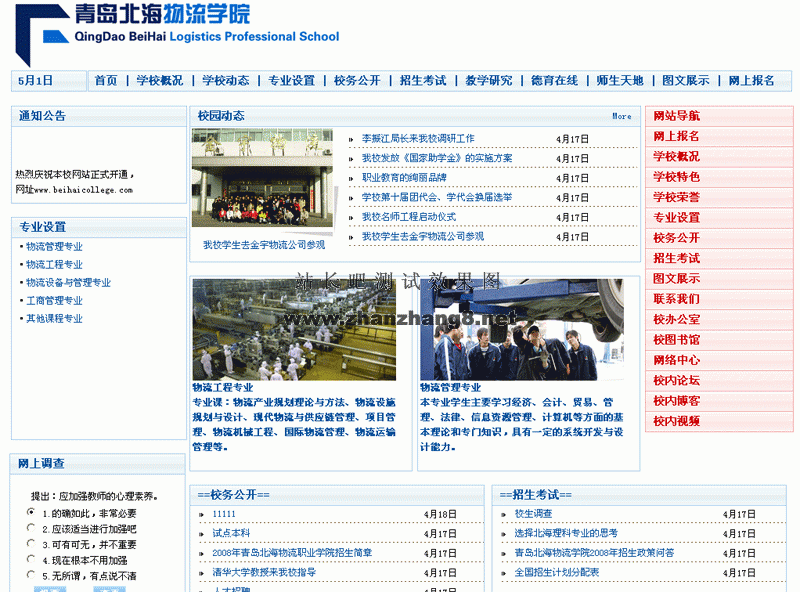Click the red diamond icon beside 网上报名
Image resolution: width=800 pixels, height=592 pixels.
(653, 137)
